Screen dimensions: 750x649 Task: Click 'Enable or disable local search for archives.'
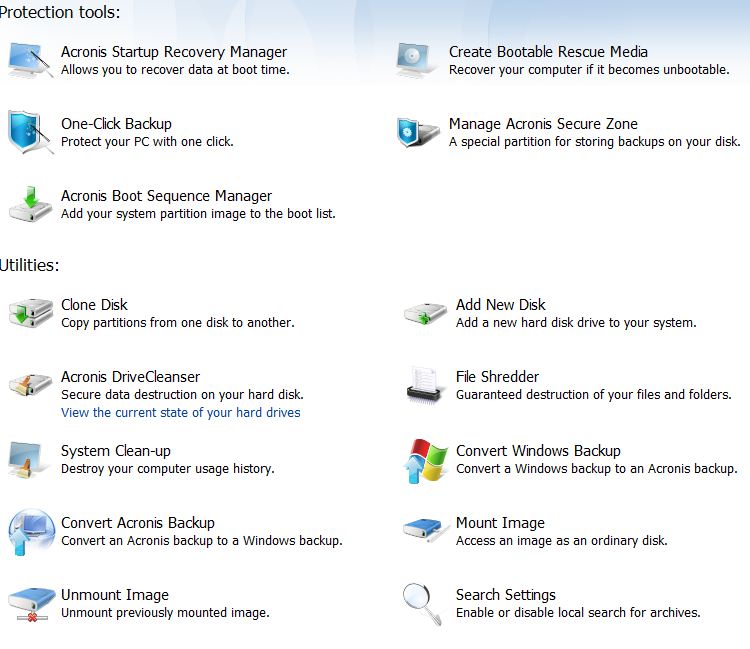[578, 613]
